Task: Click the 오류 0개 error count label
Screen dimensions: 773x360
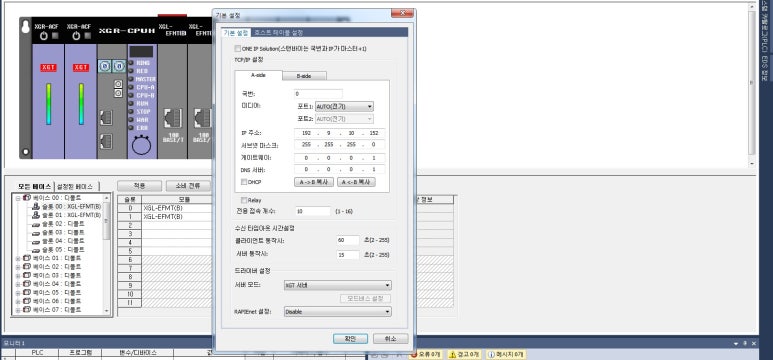Action: [x=429, y=355]
